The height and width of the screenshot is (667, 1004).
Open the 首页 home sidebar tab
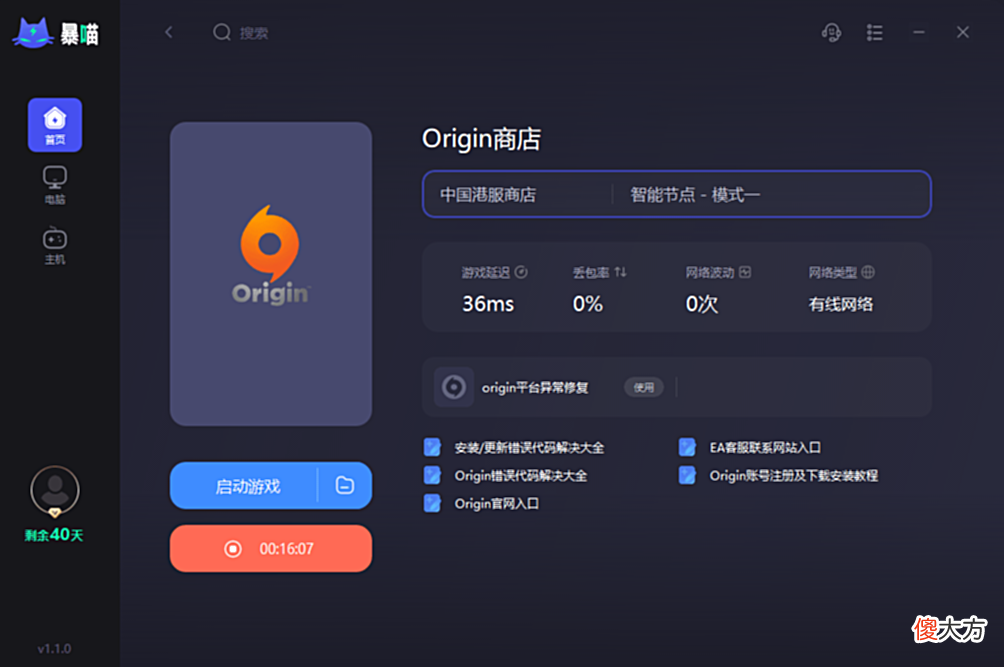(54, 125)
